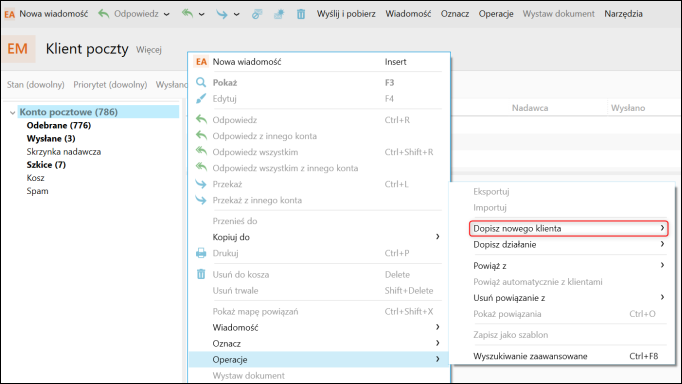Image resolution: width=682 pixels, height=384 pixels.
Task: Click the Więcej link next to title
Action: [x=149, y=50]
